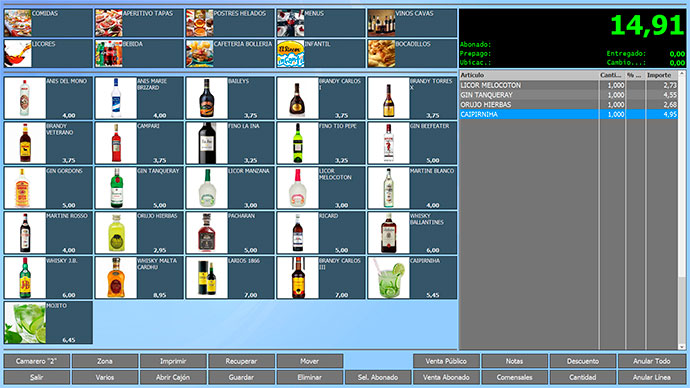This screenshot has width=690, height=388.
Task: Apply a discount with Descuento button
Action: [583, 361]
